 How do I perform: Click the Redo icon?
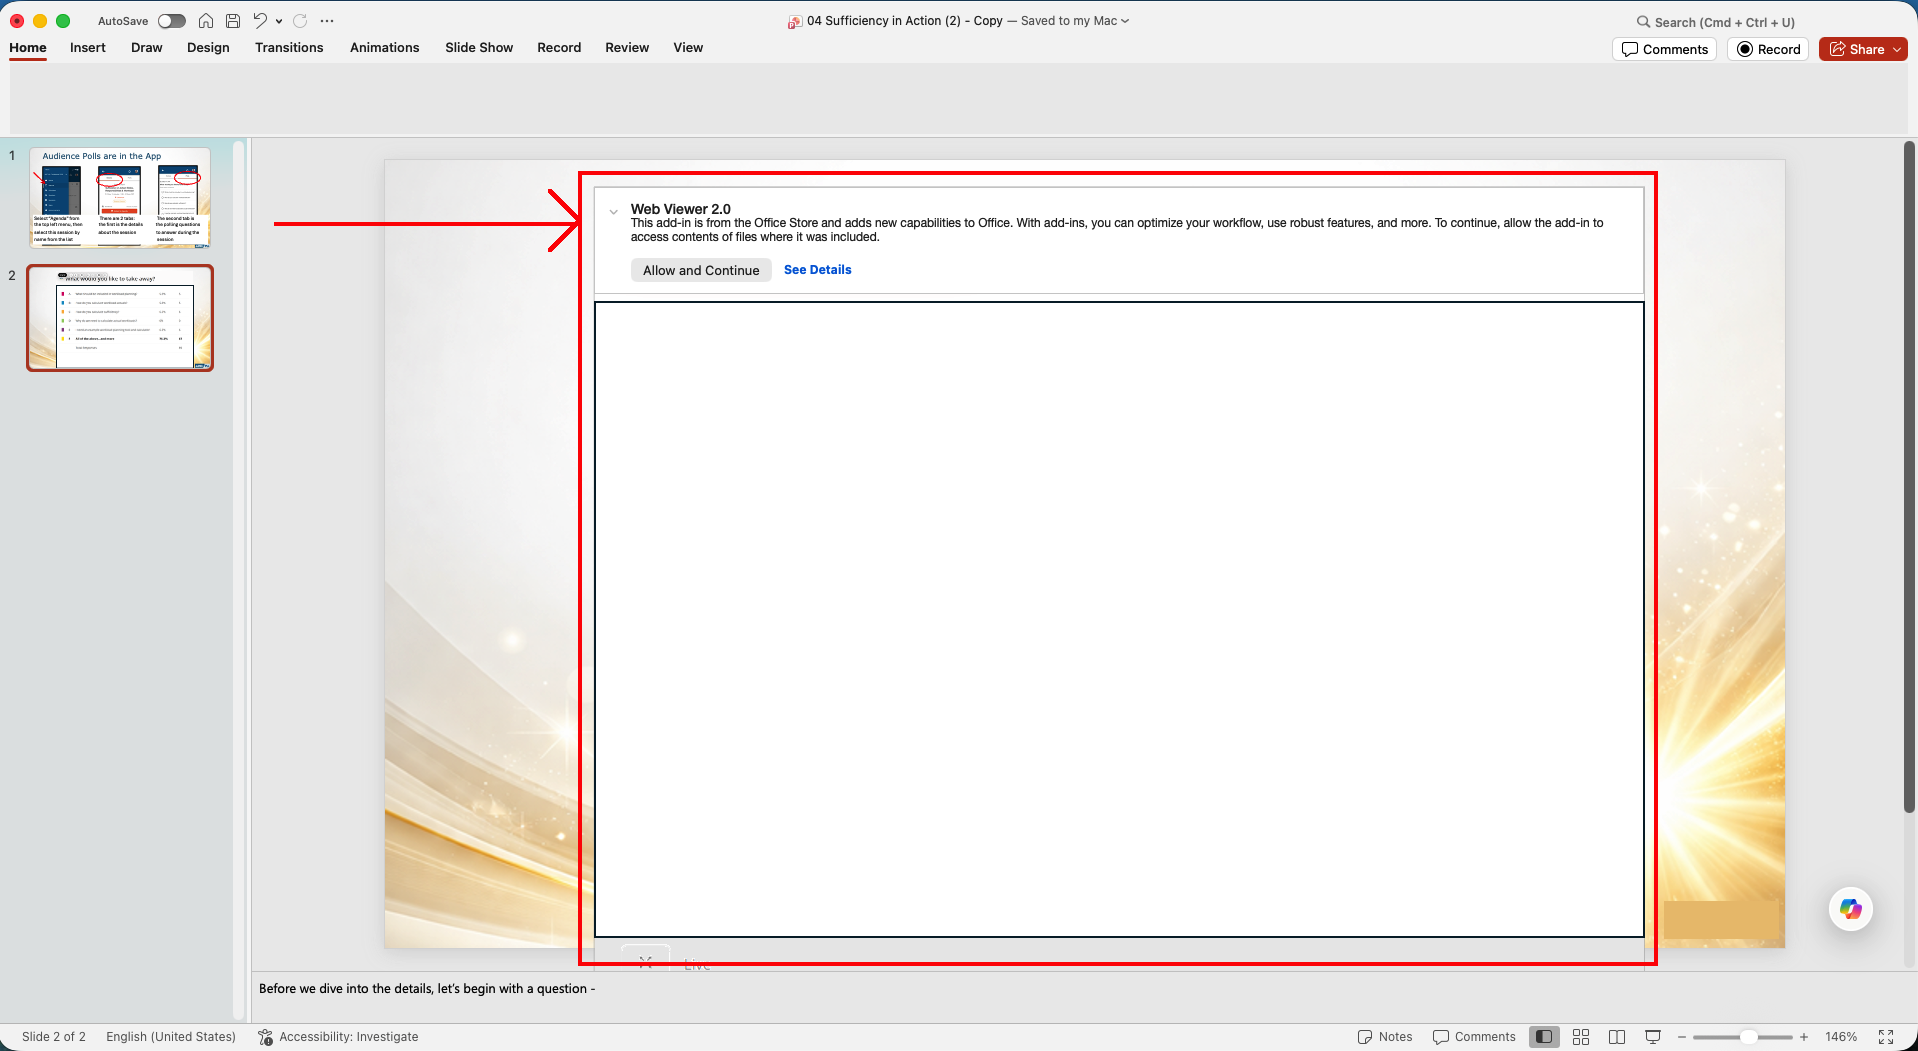click(300, 21)
